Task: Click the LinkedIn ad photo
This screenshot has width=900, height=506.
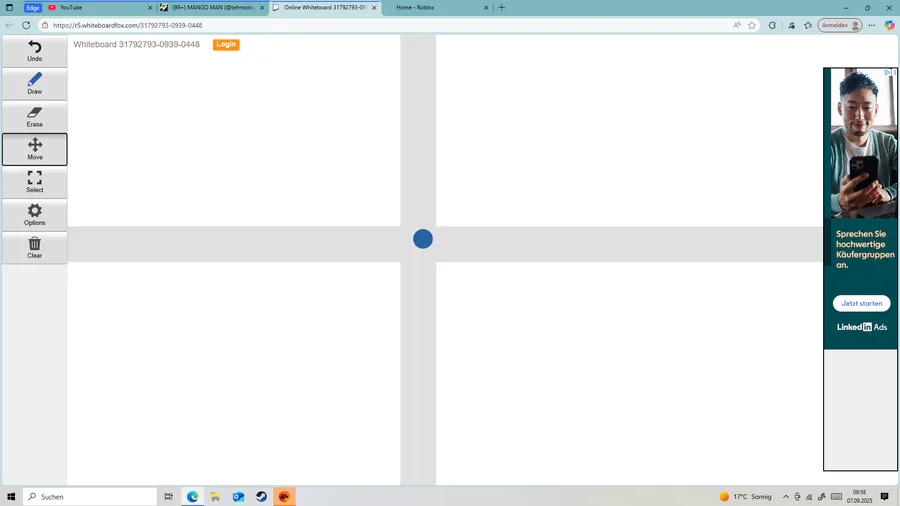Action: coord(864,143)
